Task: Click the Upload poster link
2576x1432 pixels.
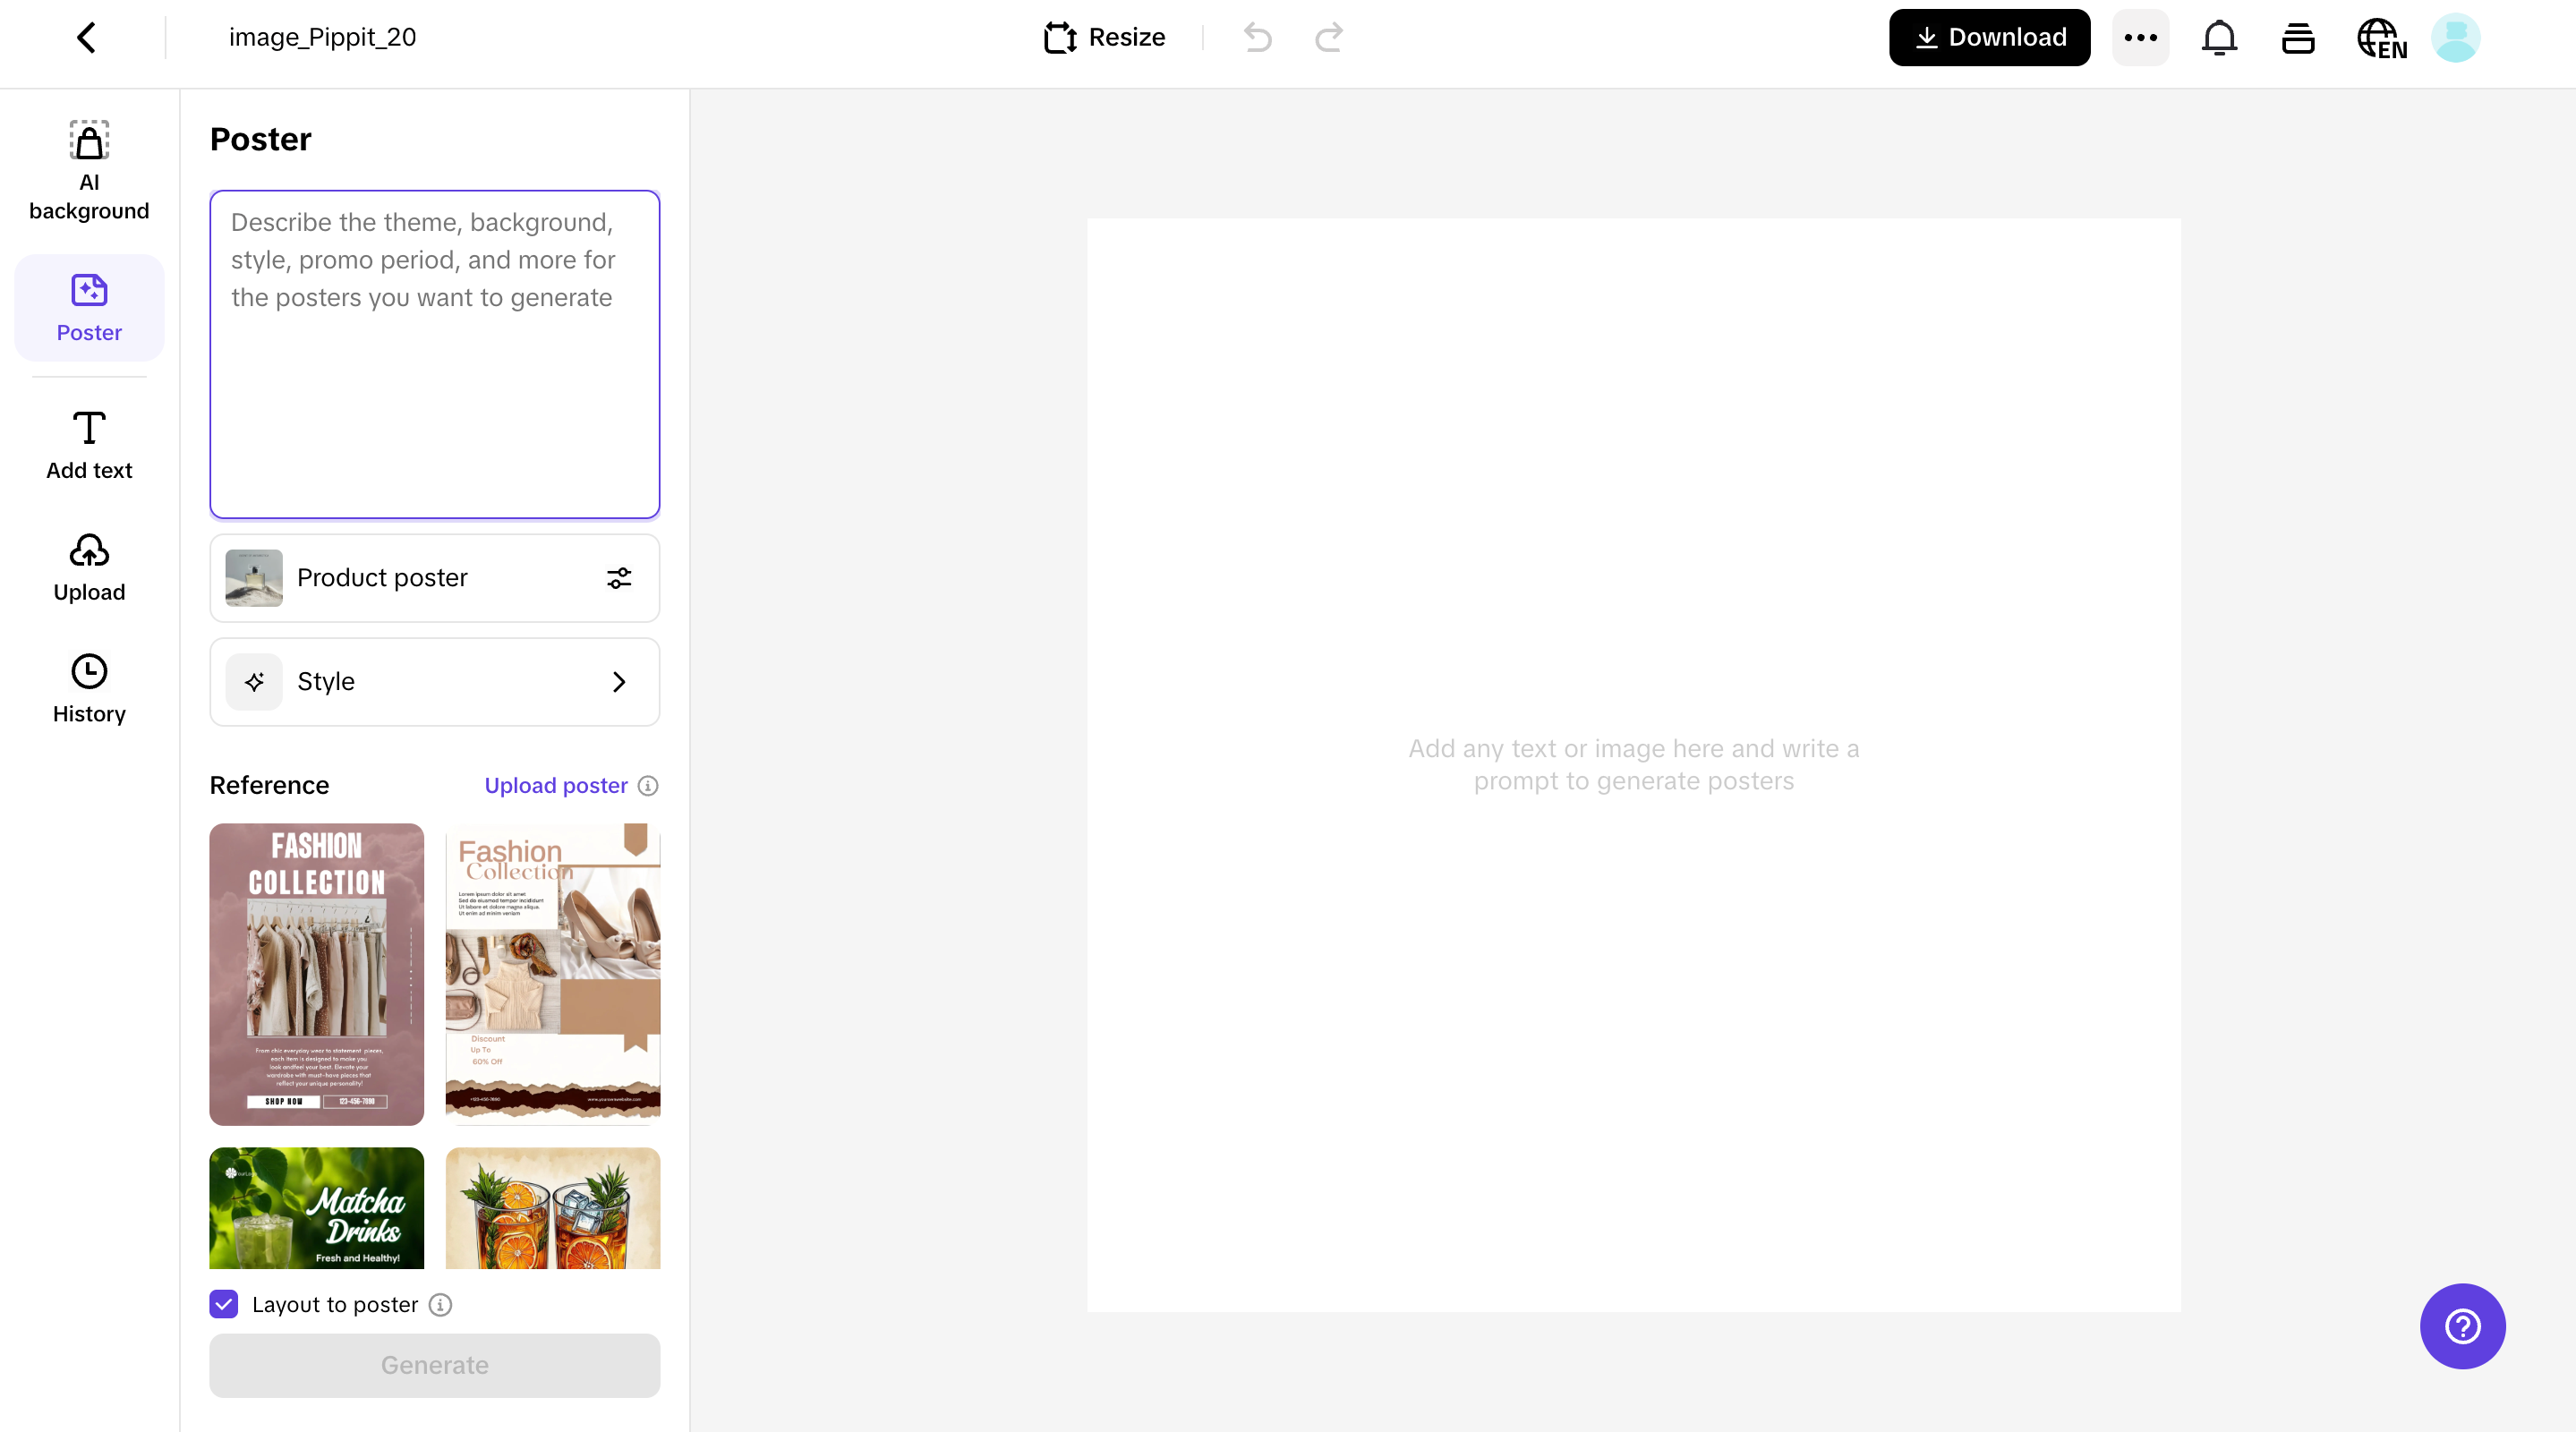Action: pos(556,786)
